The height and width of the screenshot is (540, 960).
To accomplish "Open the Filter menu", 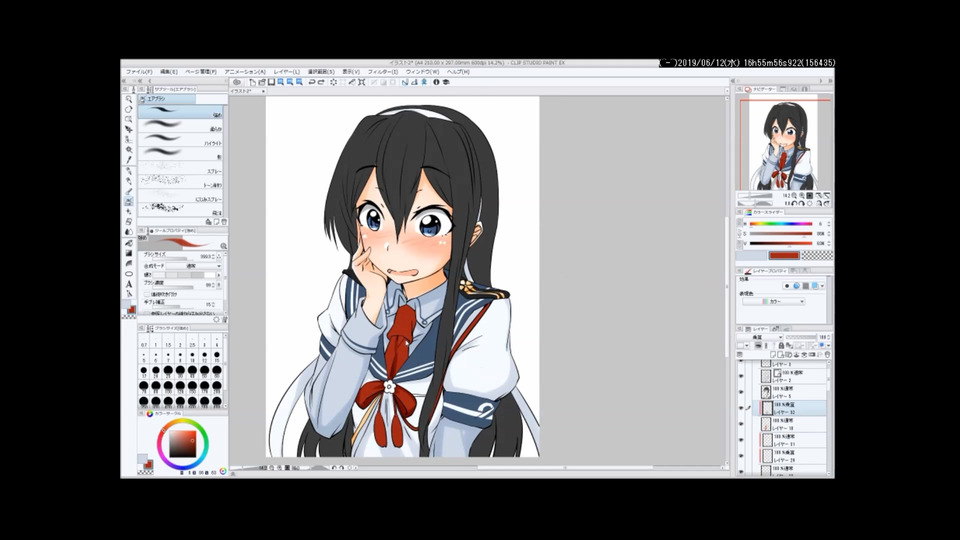I will click(x=383, y=72).
